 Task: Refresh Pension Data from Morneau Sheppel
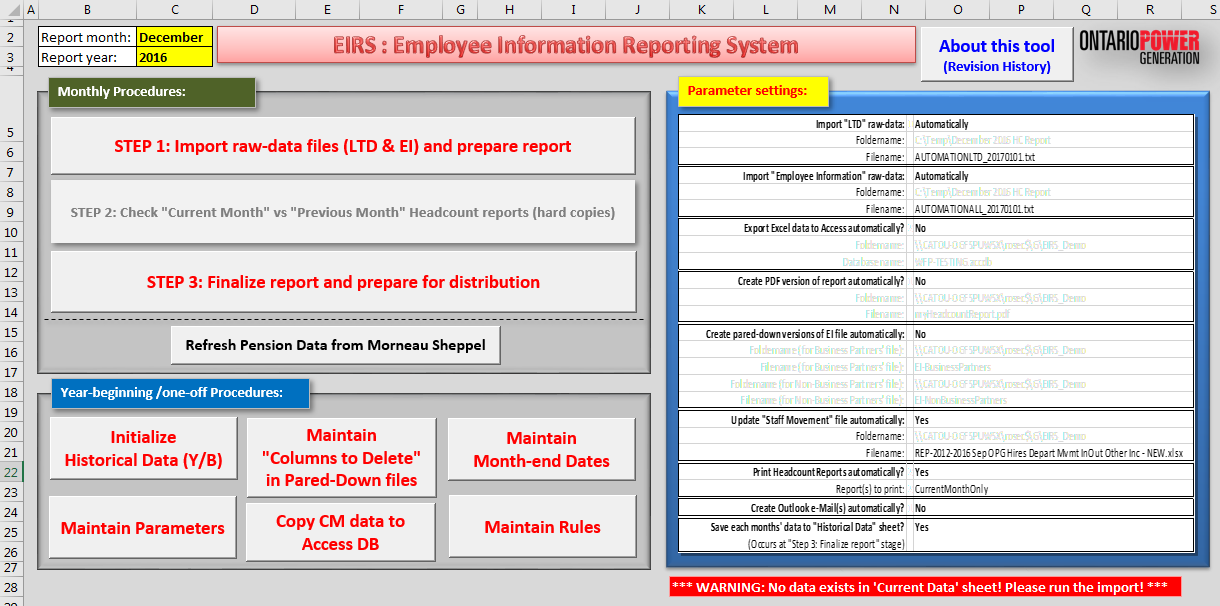(x=335, y=345)
